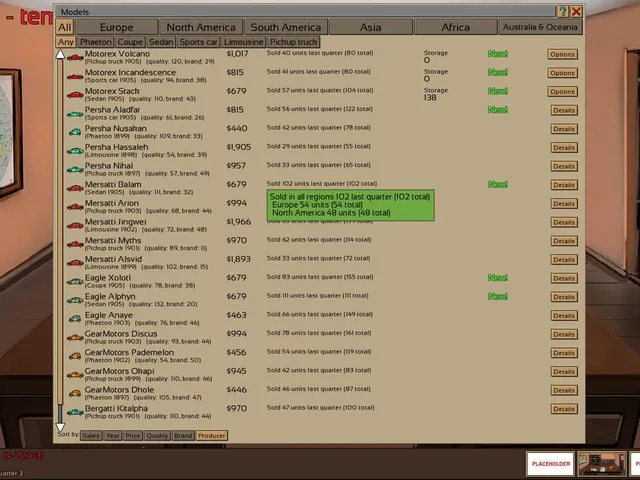Screen dimensions: 640x480
Task: Click the Persha Aladfar teal car icon
Action: tap(75, 114)
